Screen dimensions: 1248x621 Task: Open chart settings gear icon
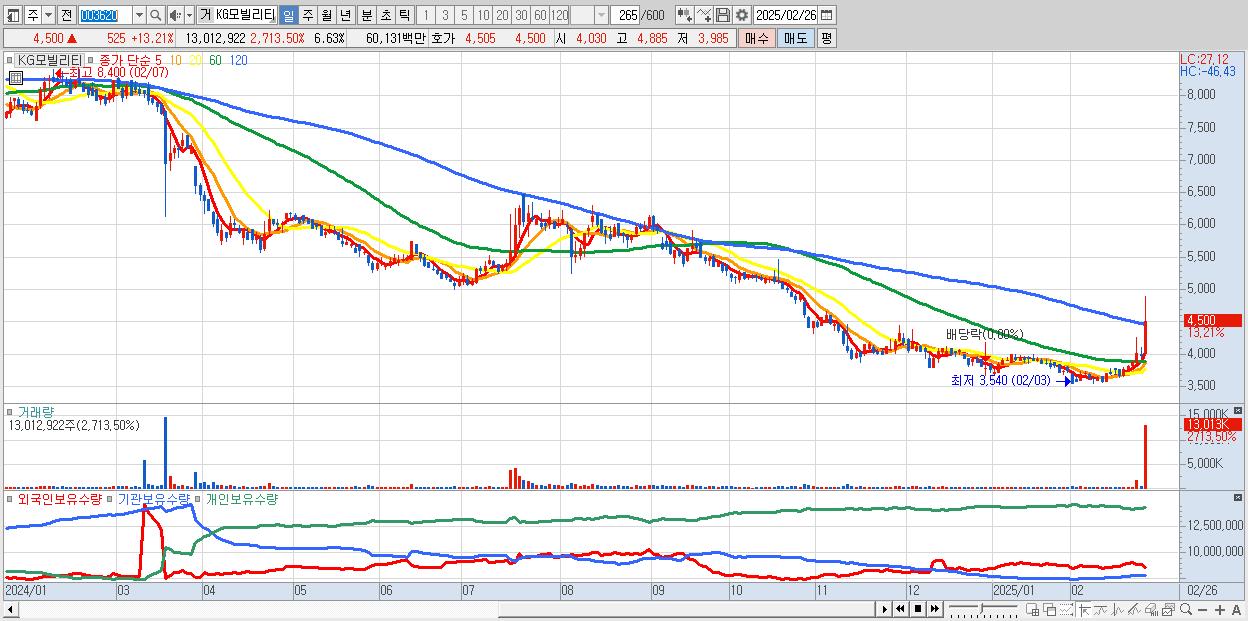(x=742, y=15)
